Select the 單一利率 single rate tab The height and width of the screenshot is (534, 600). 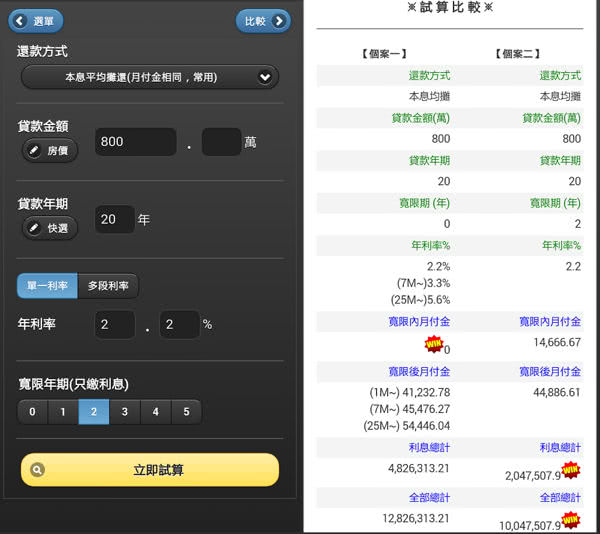(x=47, y=286)
